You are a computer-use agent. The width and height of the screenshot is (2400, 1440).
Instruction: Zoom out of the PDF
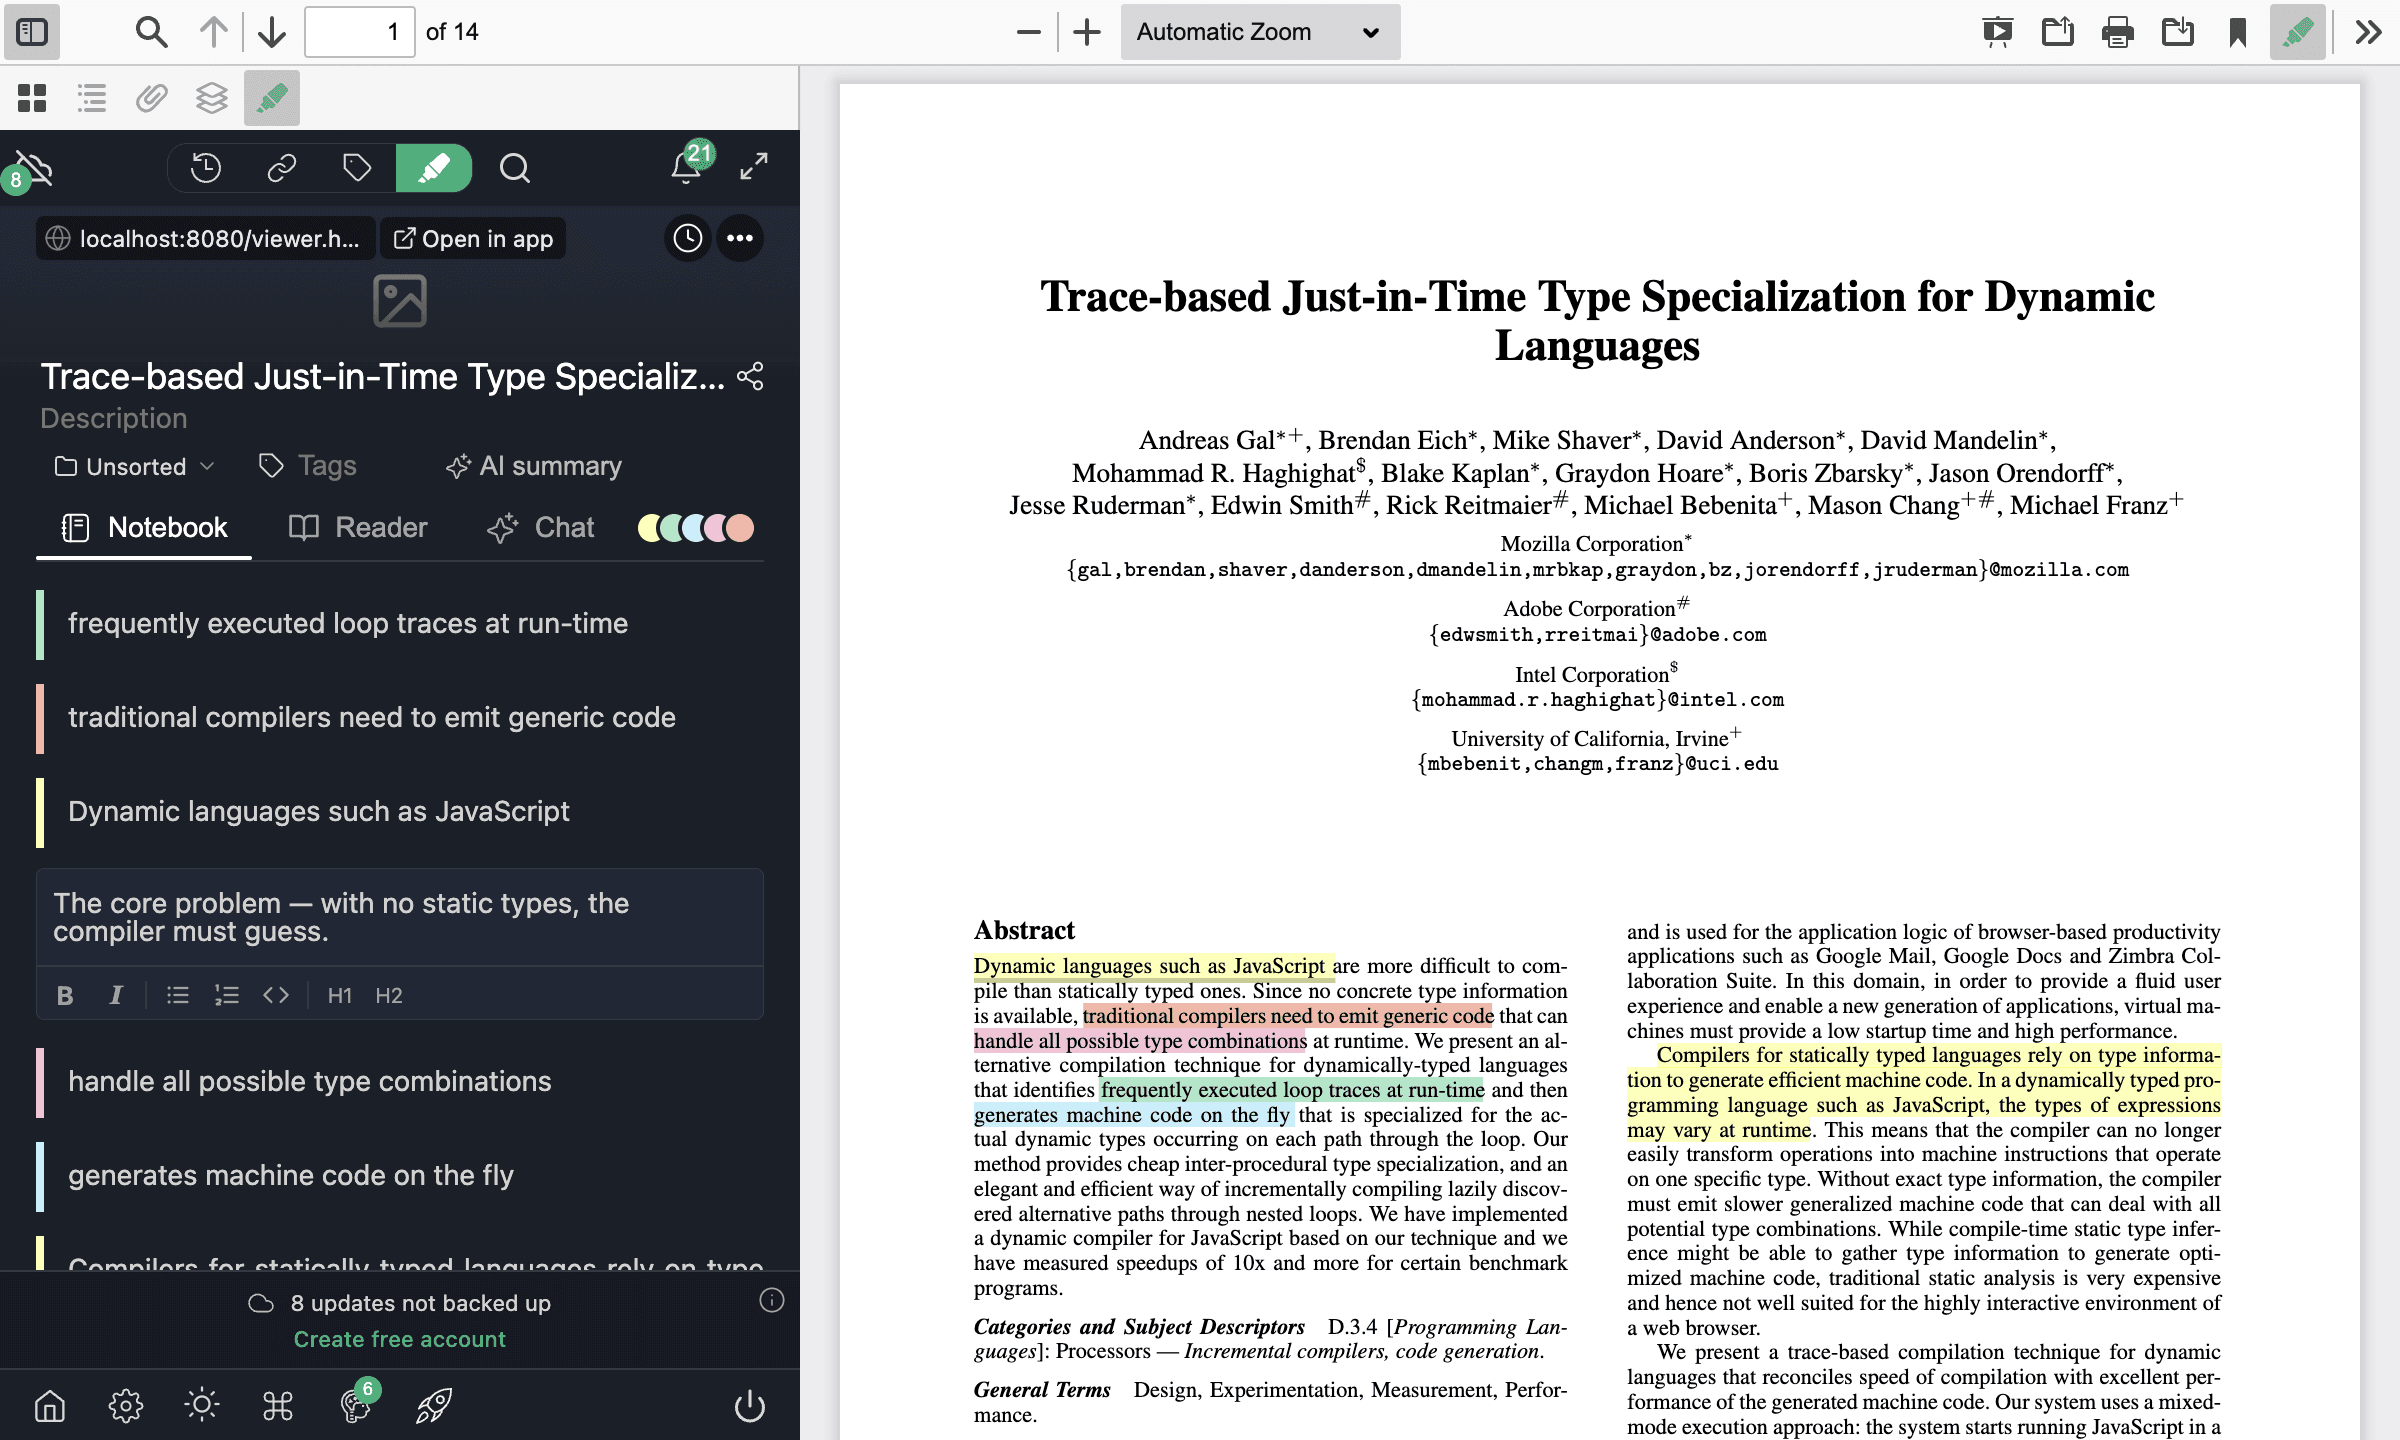tap(1028, 32)
